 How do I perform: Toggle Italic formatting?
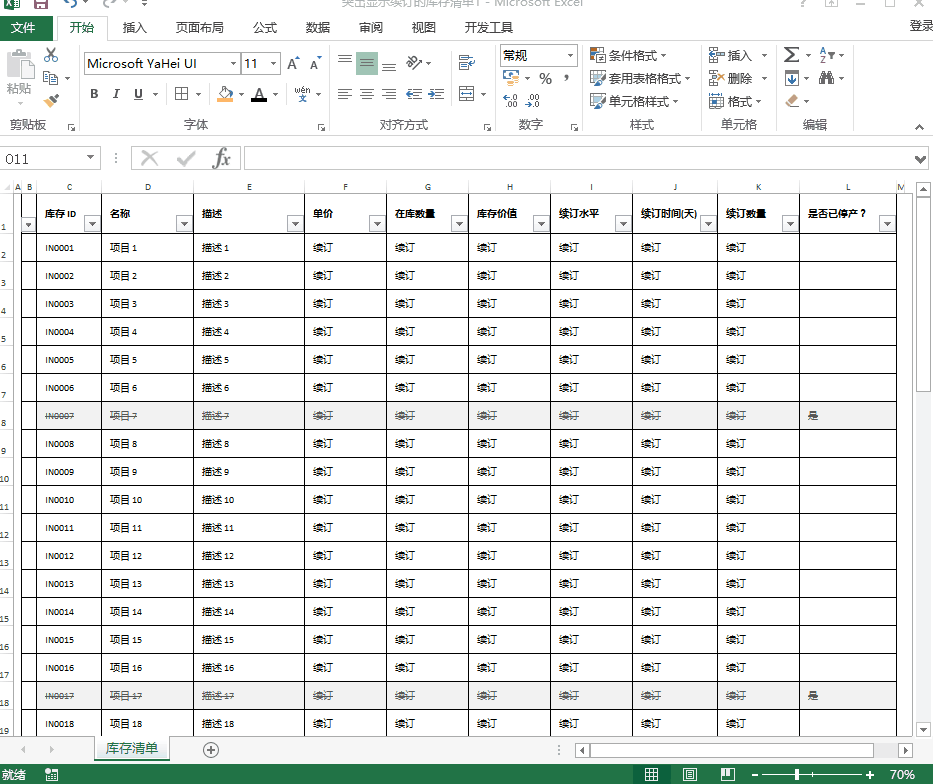[x=116, y=94]
